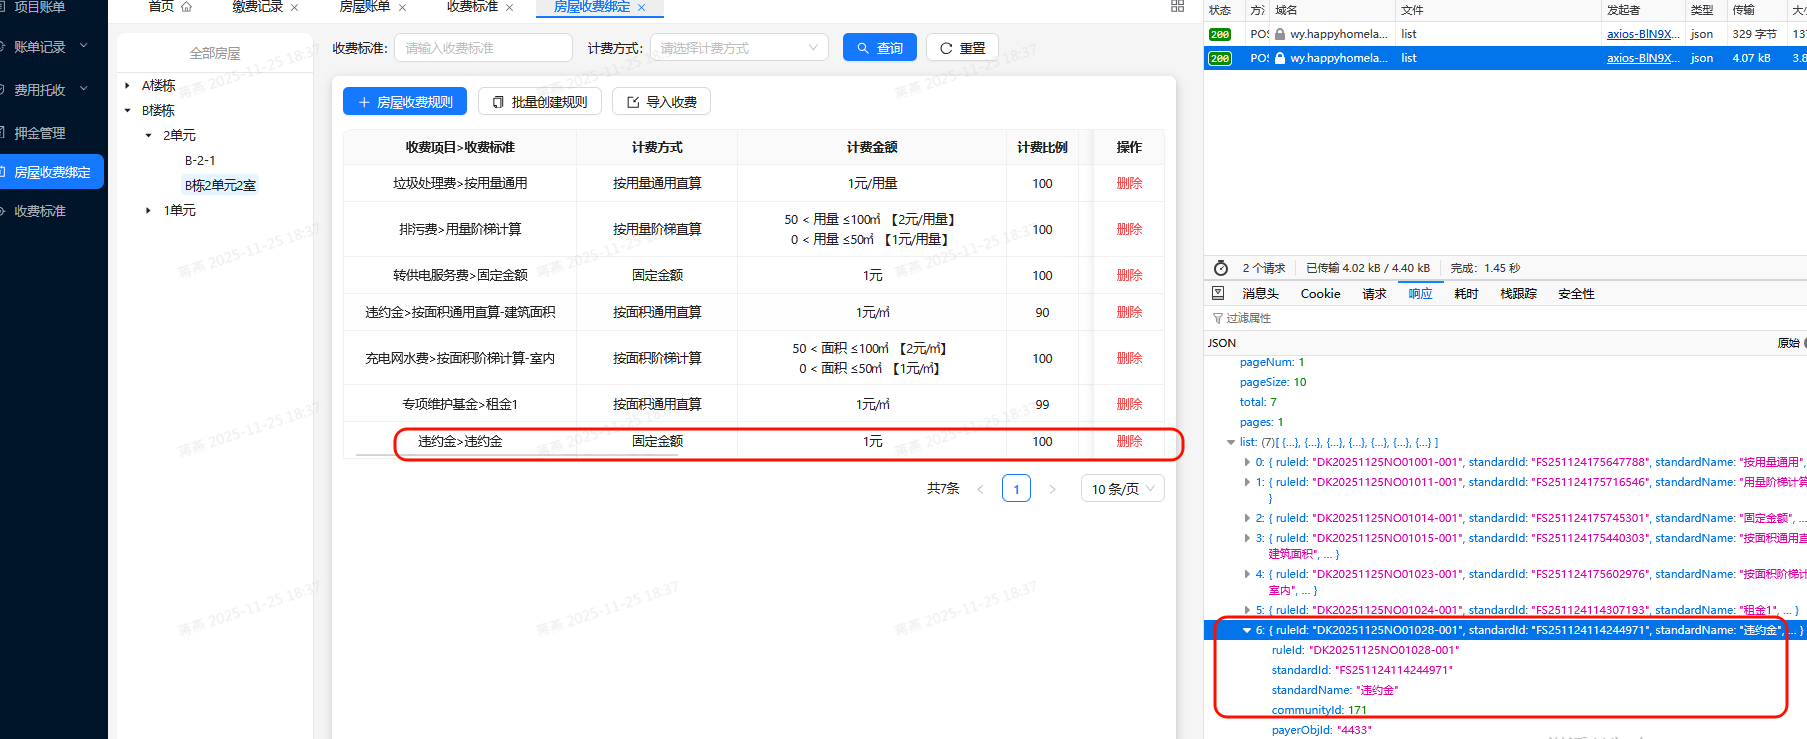Select room B-2-1 in the tree

click(200, 161)
